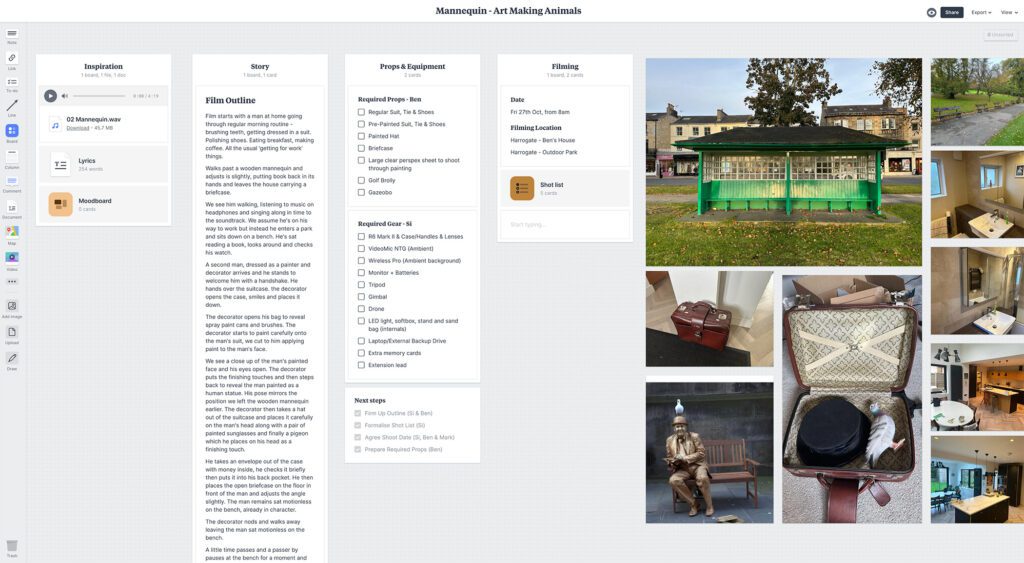The image size is (1024, 563).
Task: Expand the more tools ellipsis
Action: pyautogui.click(x=12, y=282)
